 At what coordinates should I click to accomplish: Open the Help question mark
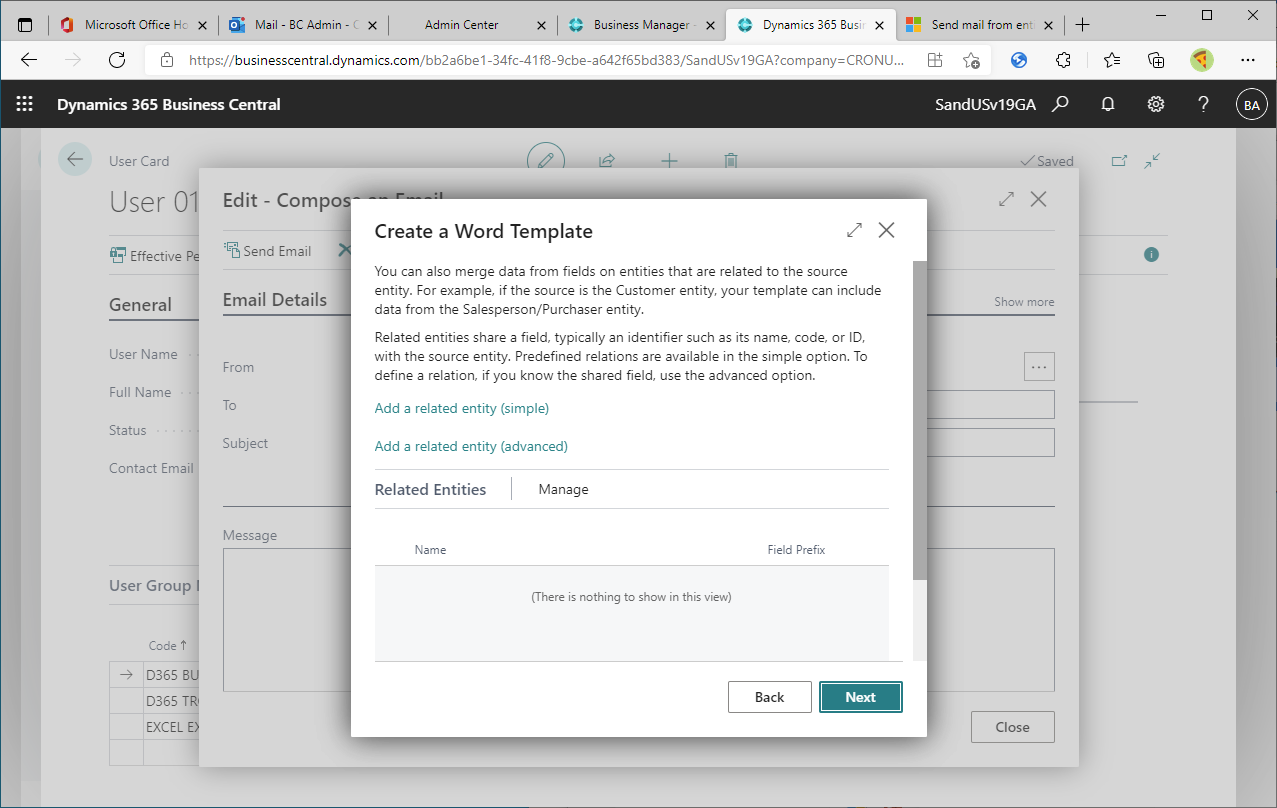1204,104
